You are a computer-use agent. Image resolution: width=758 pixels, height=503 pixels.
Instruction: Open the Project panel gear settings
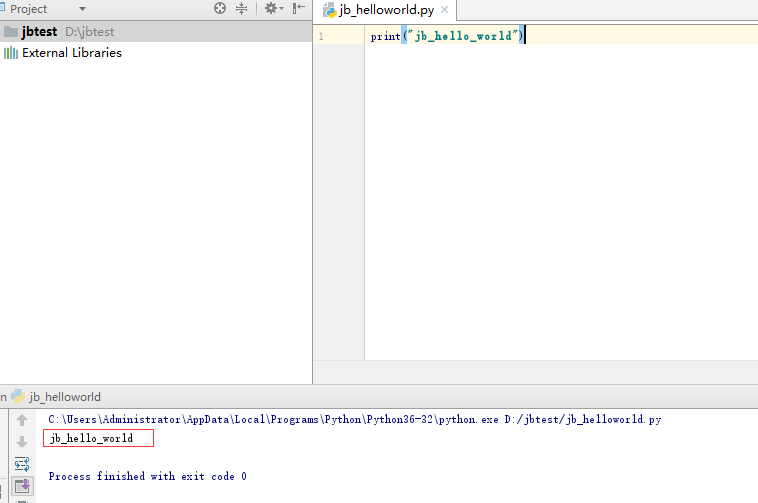pyautogui.click(x=274, y=8)
